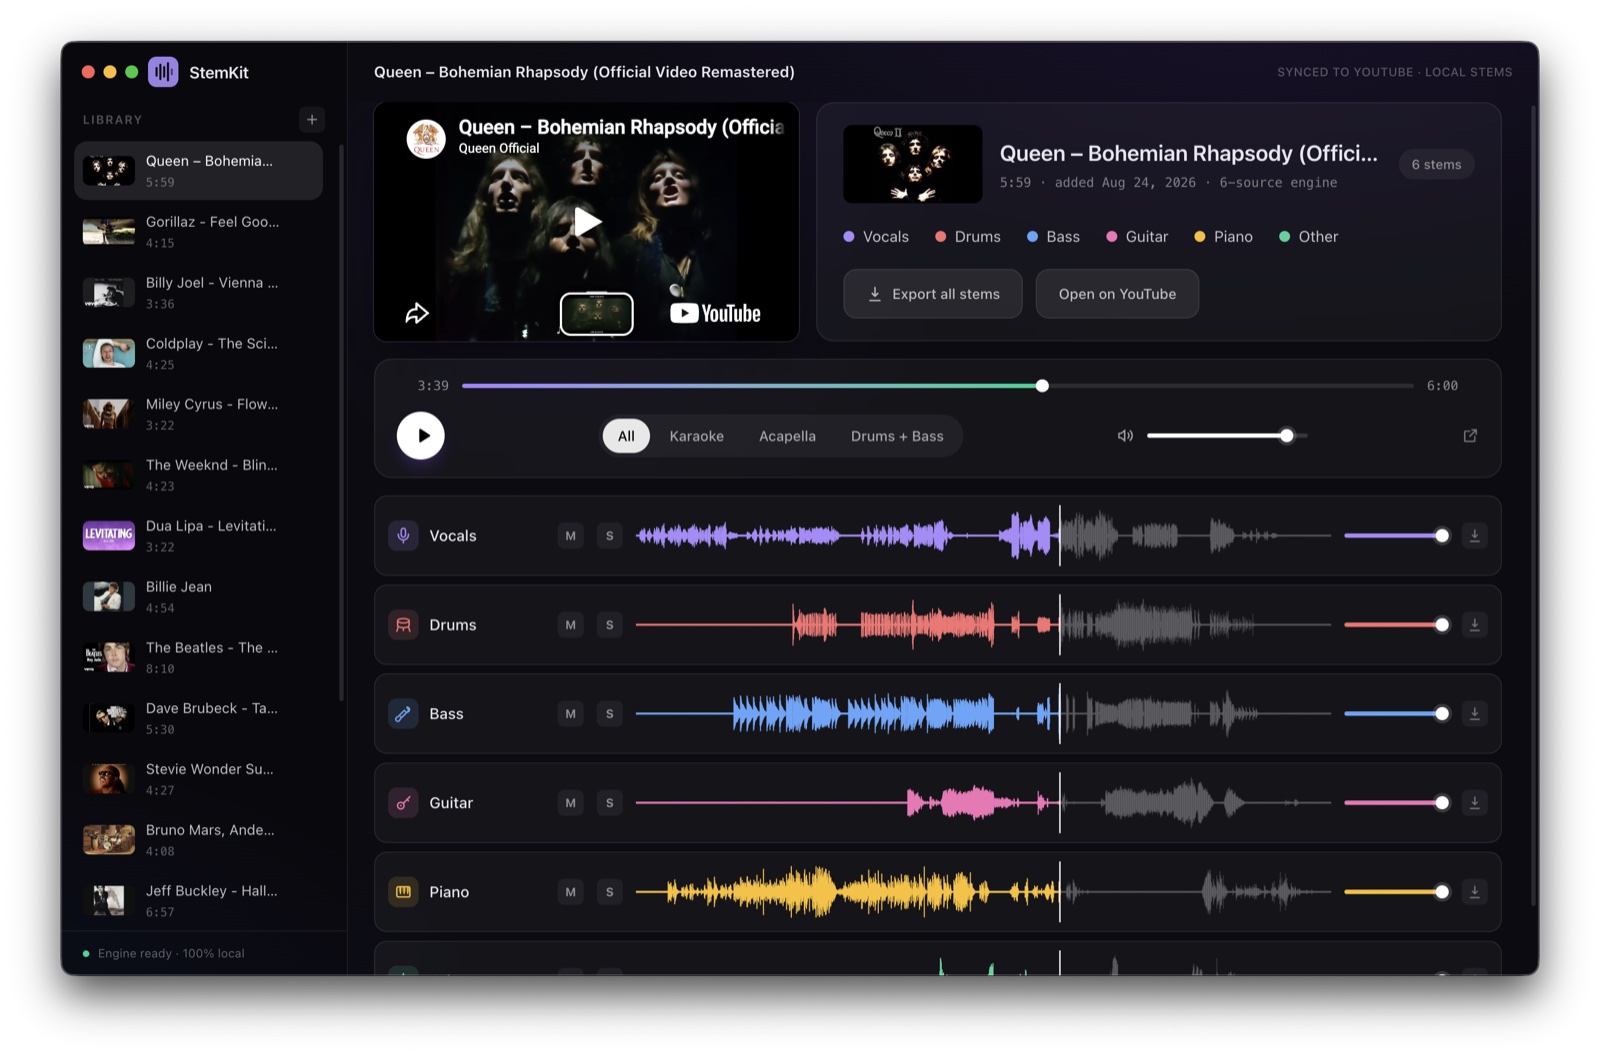The height and width of the screenshot is (1056, 1600).
Task: Click the Piano waveform display
Action: [x=983, y=892]
